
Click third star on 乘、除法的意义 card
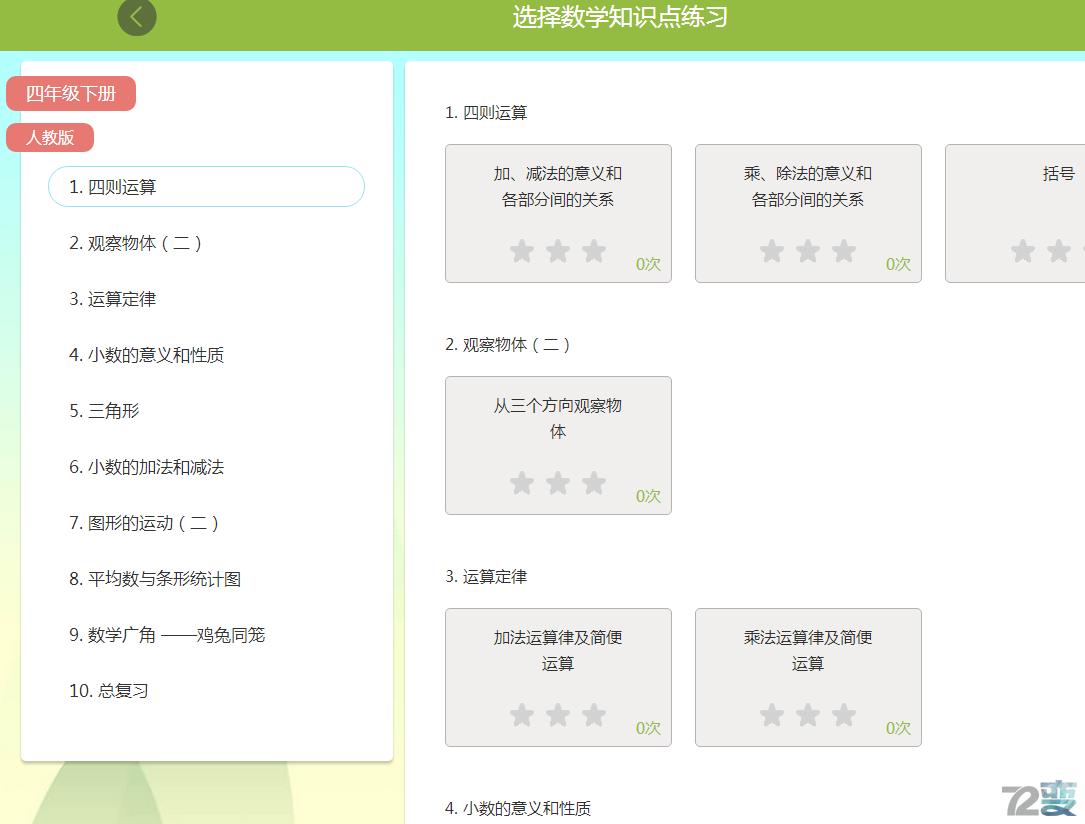point(845,251)
